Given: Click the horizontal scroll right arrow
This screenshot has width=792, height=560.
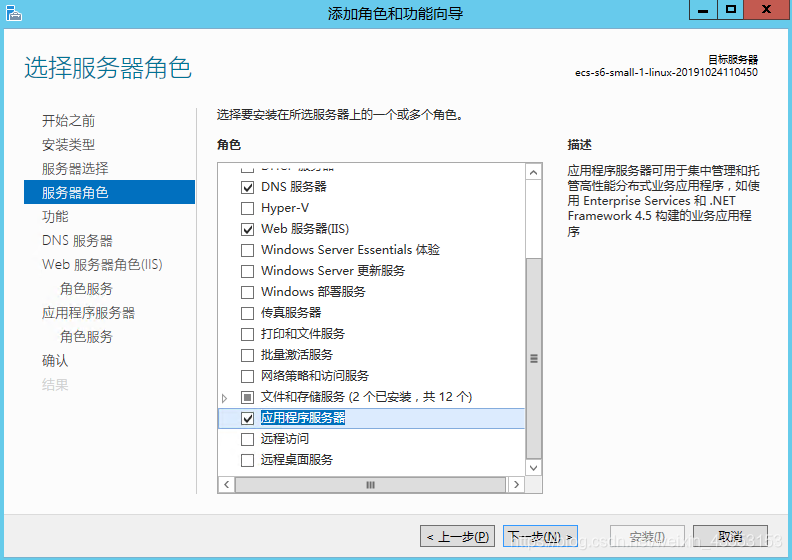Looking at the screenshot, I should pos(516,485).
